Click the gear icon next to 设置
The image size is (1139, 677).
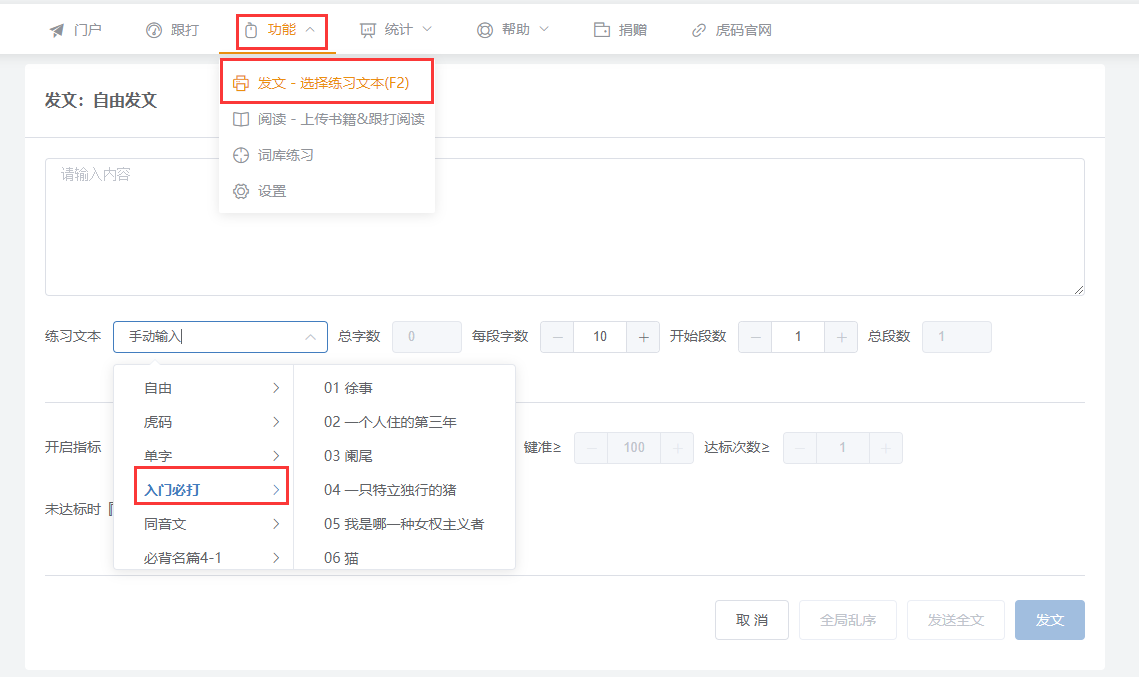pos(241,191)
